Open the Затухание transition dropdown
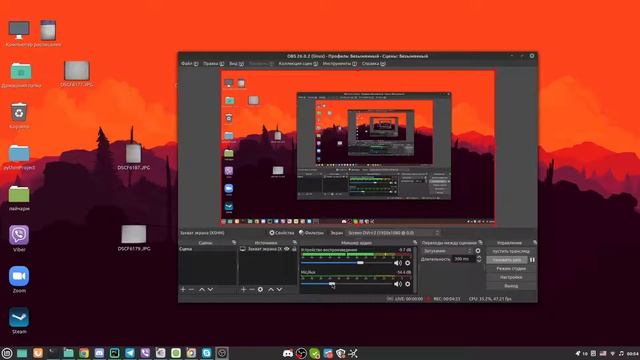Image resolution: width=640 pixels, height=360 pixels. [x=447, y=251]
